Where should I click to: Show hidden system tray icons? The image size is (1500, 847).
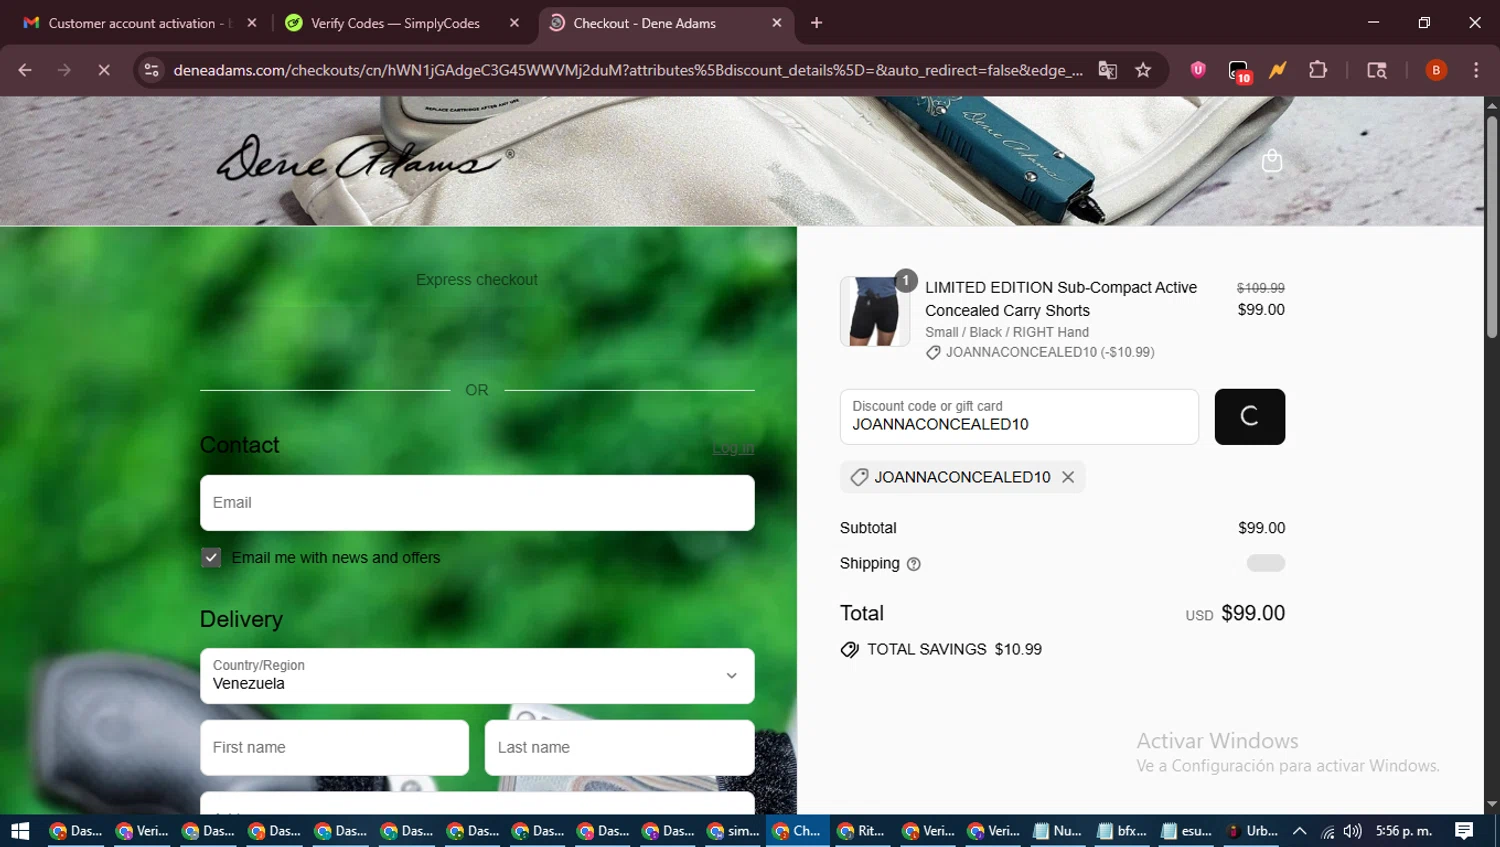[1299, 831]
